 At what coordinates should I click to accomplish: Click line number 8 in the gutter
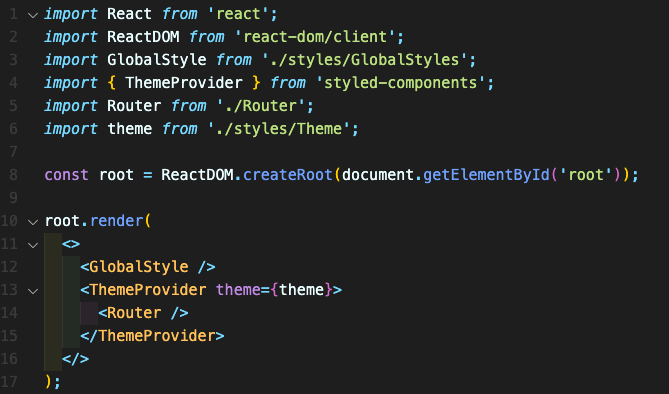(x=13, y=175)
